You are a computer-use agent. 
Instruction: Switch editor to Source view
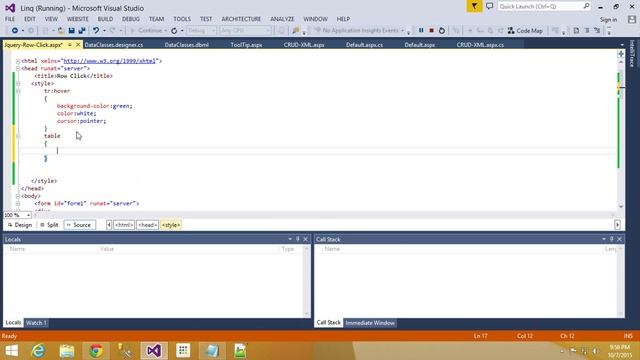(79, 225)
